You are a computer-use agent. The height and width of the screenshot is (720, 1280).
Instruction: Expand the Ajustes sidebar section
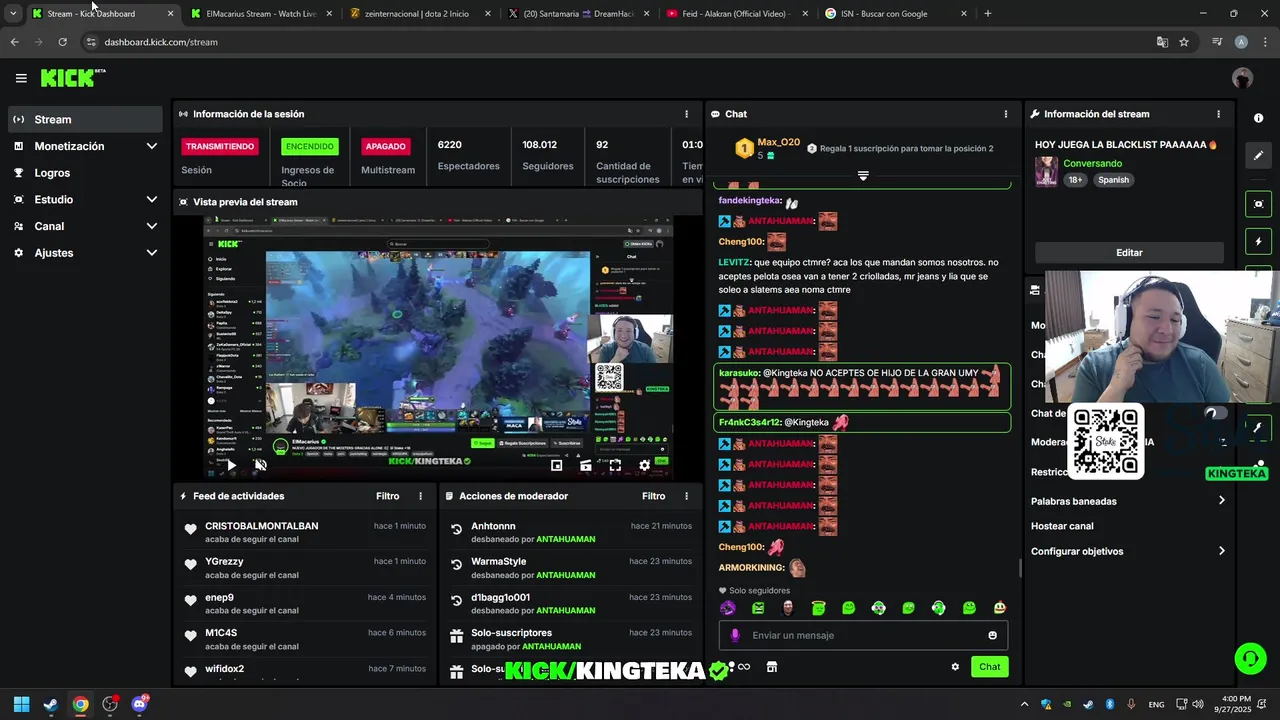[x=152, y=253]
